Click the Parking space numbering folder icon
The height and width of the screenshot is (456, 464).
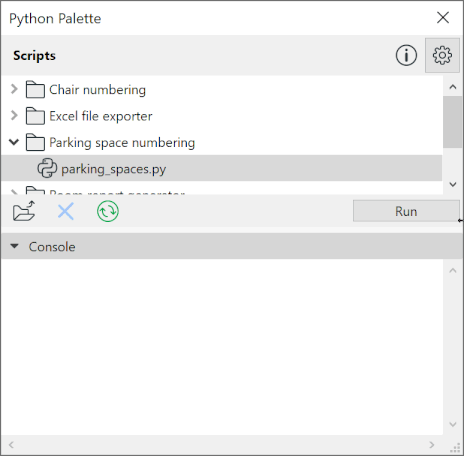click(x=35, y=142)
